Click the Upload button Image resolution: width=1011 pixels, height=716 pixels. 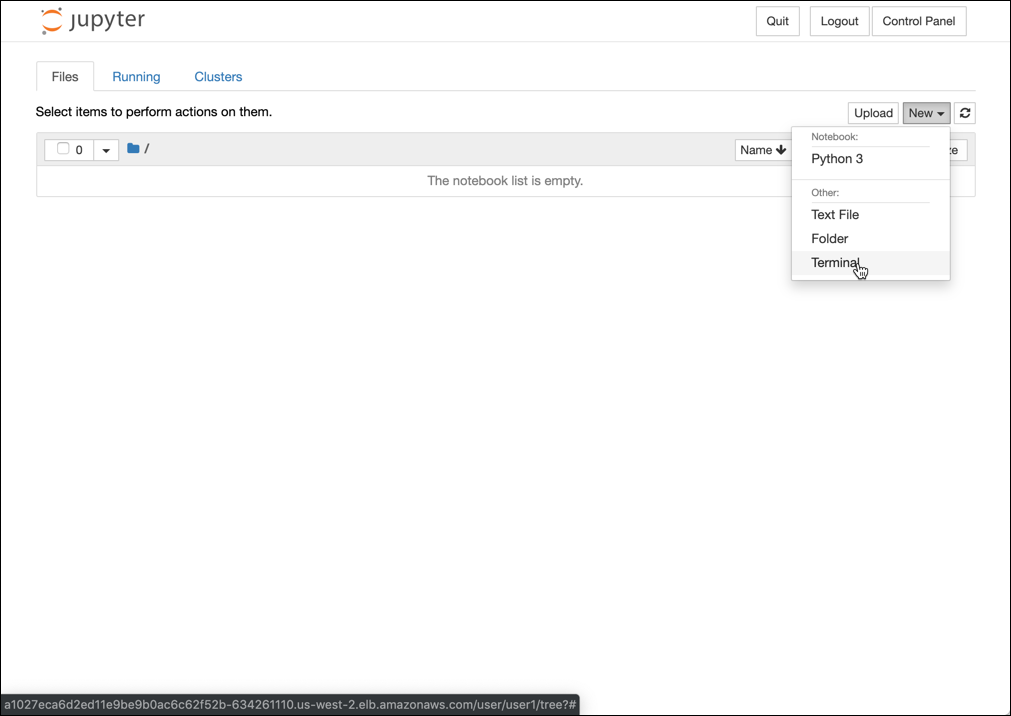pos(873,113)
